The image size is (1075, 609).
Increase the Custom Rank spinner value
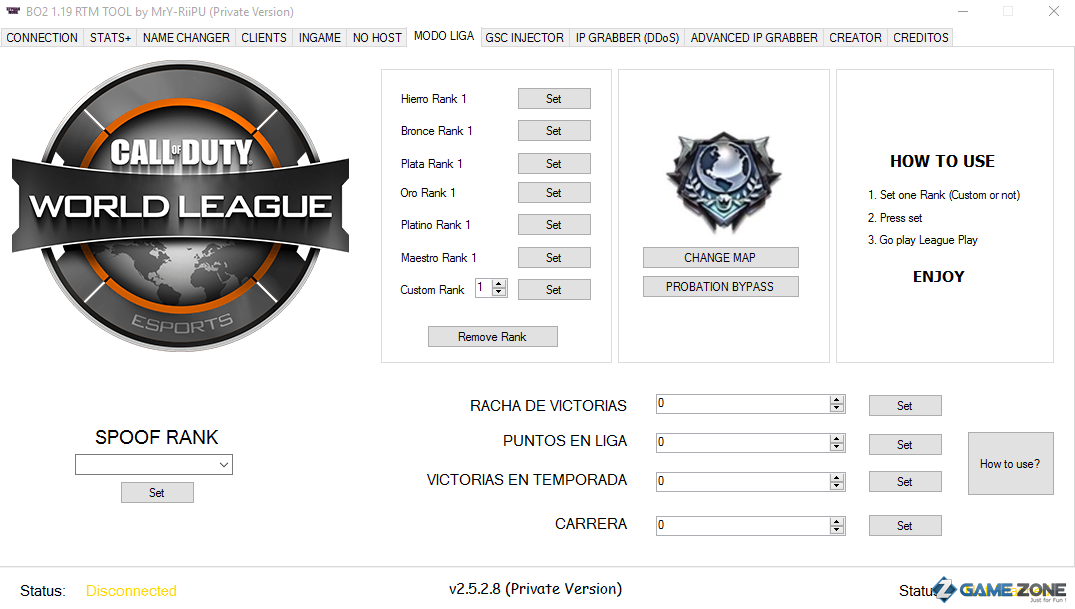499,284
